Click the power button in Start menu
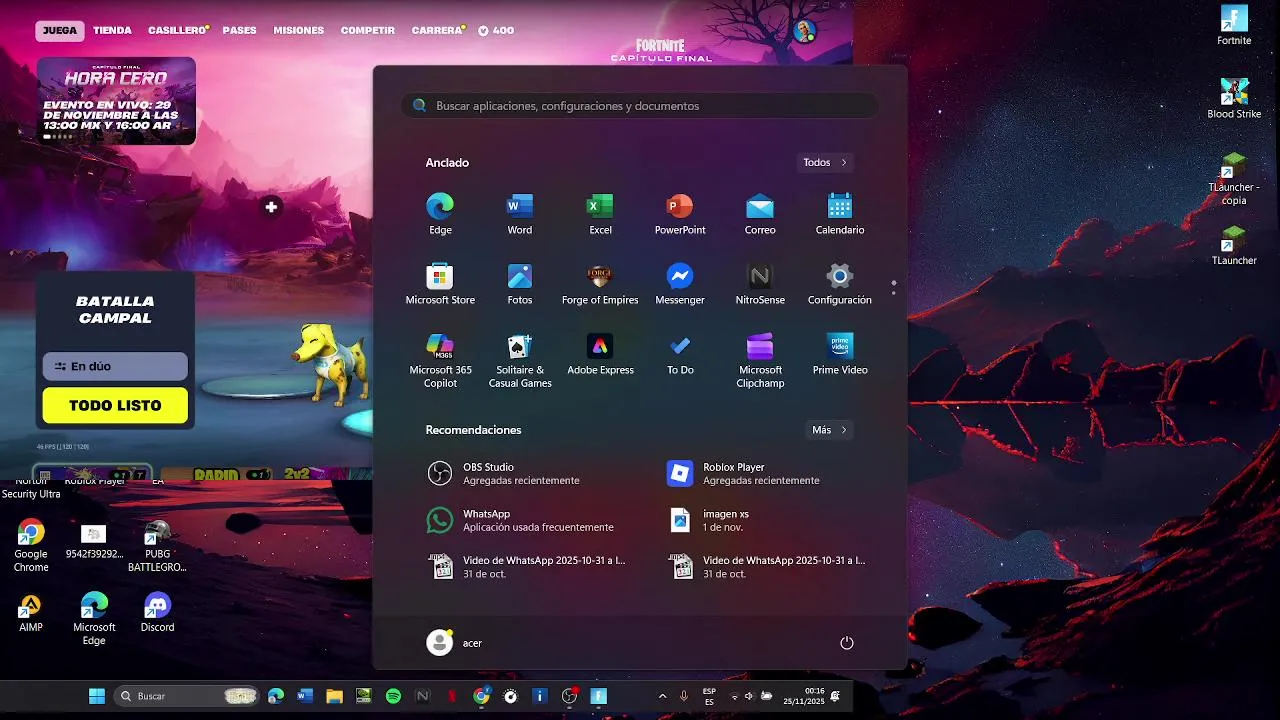 click(x=847, y=643)
